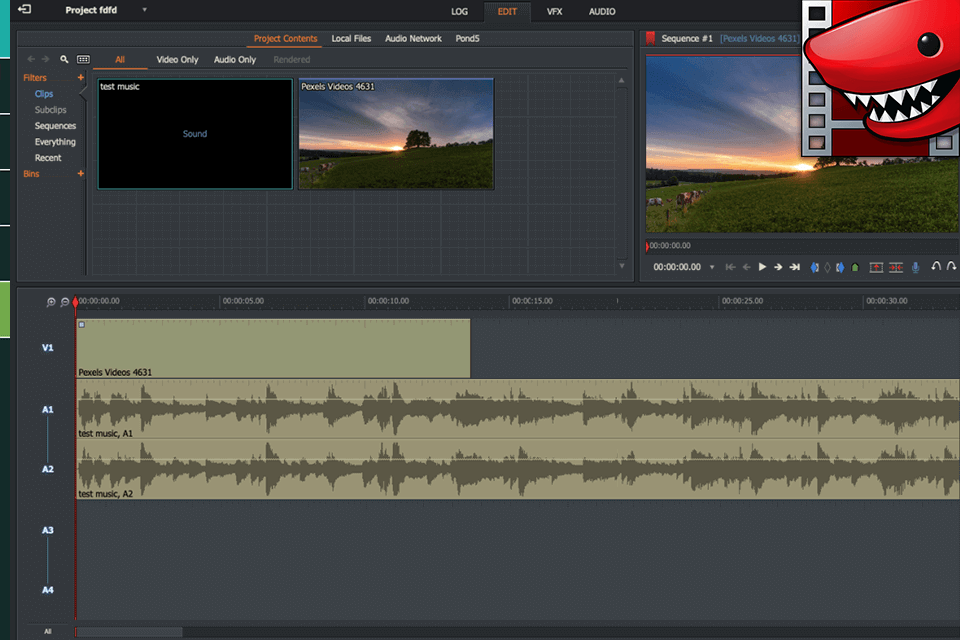This screenshot has height=640, width=960.
Task: Toggle the tile/list view icon
Action: 83,59
